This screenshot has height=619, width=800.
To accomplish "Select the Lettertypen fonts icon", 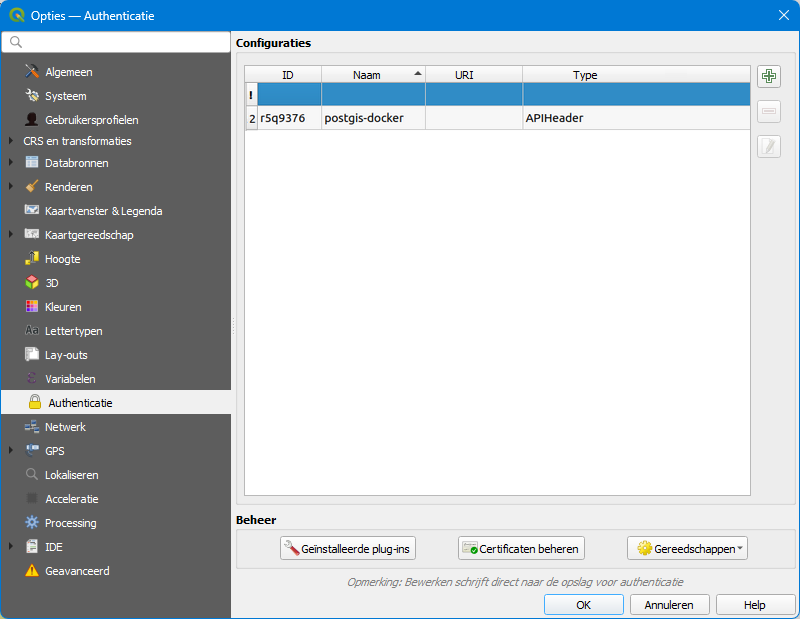I will pos(33,330).
